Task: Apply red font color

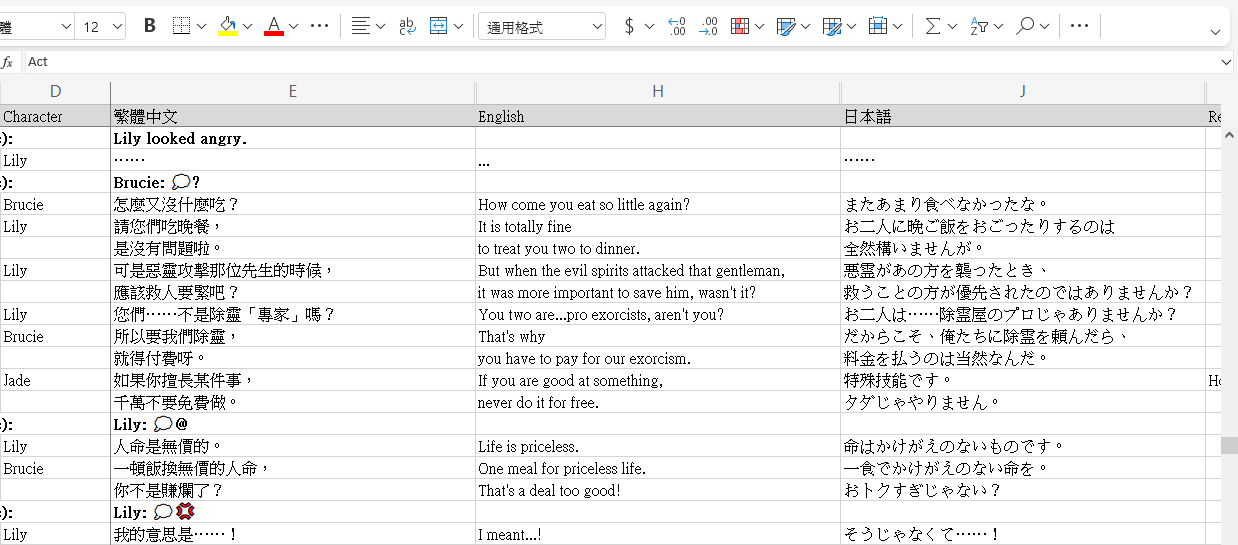Action: pos(274,26)
